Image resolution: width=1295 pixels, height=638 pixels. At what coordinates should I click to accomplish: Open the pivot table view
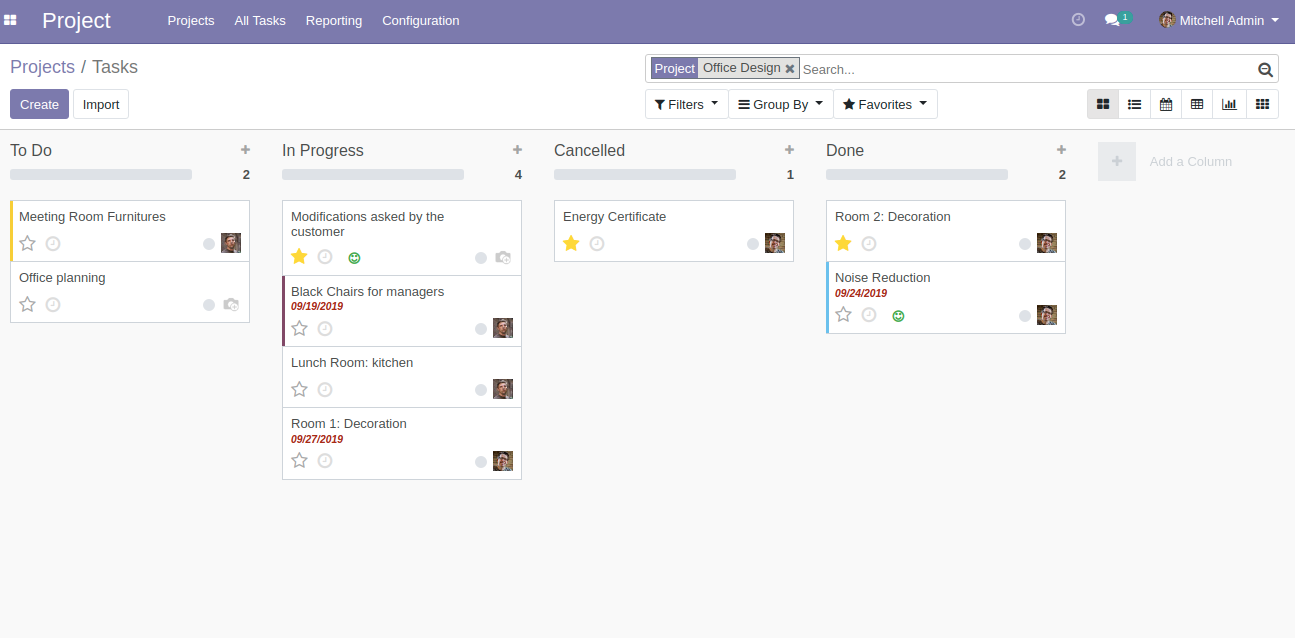click(1196, 104)
